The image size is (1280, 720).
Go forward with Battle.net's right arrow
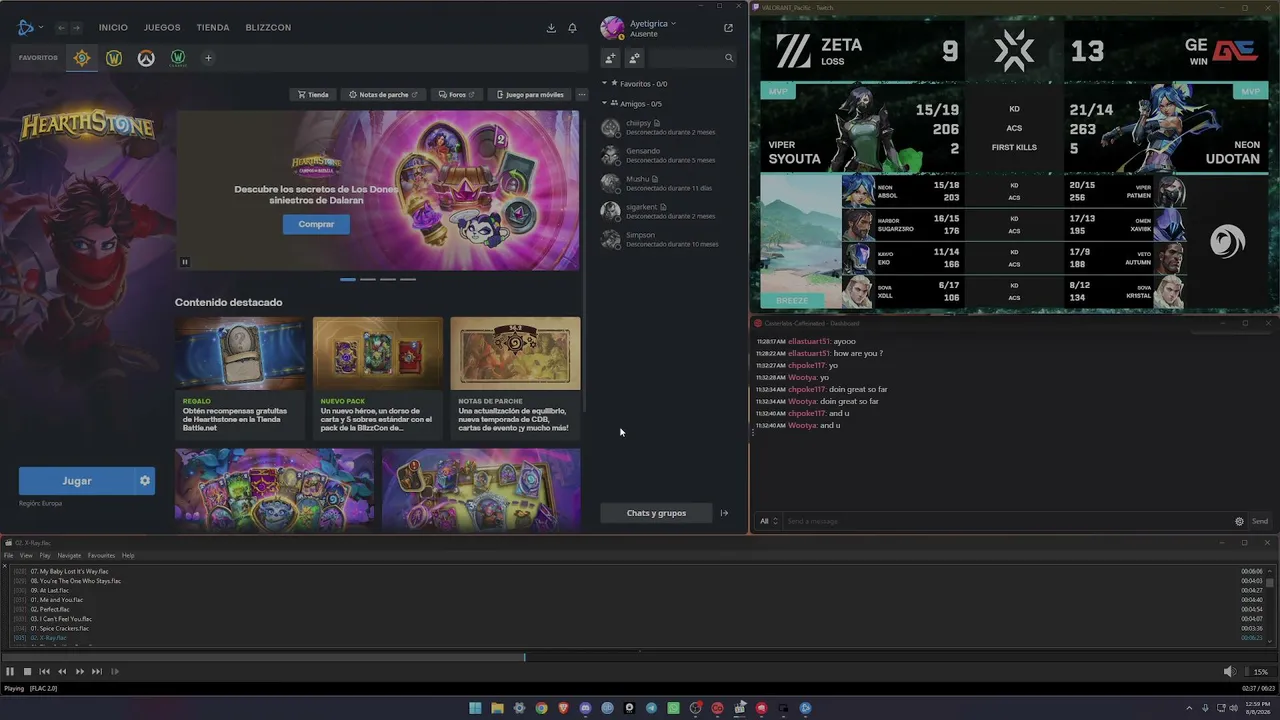point(75,28)
